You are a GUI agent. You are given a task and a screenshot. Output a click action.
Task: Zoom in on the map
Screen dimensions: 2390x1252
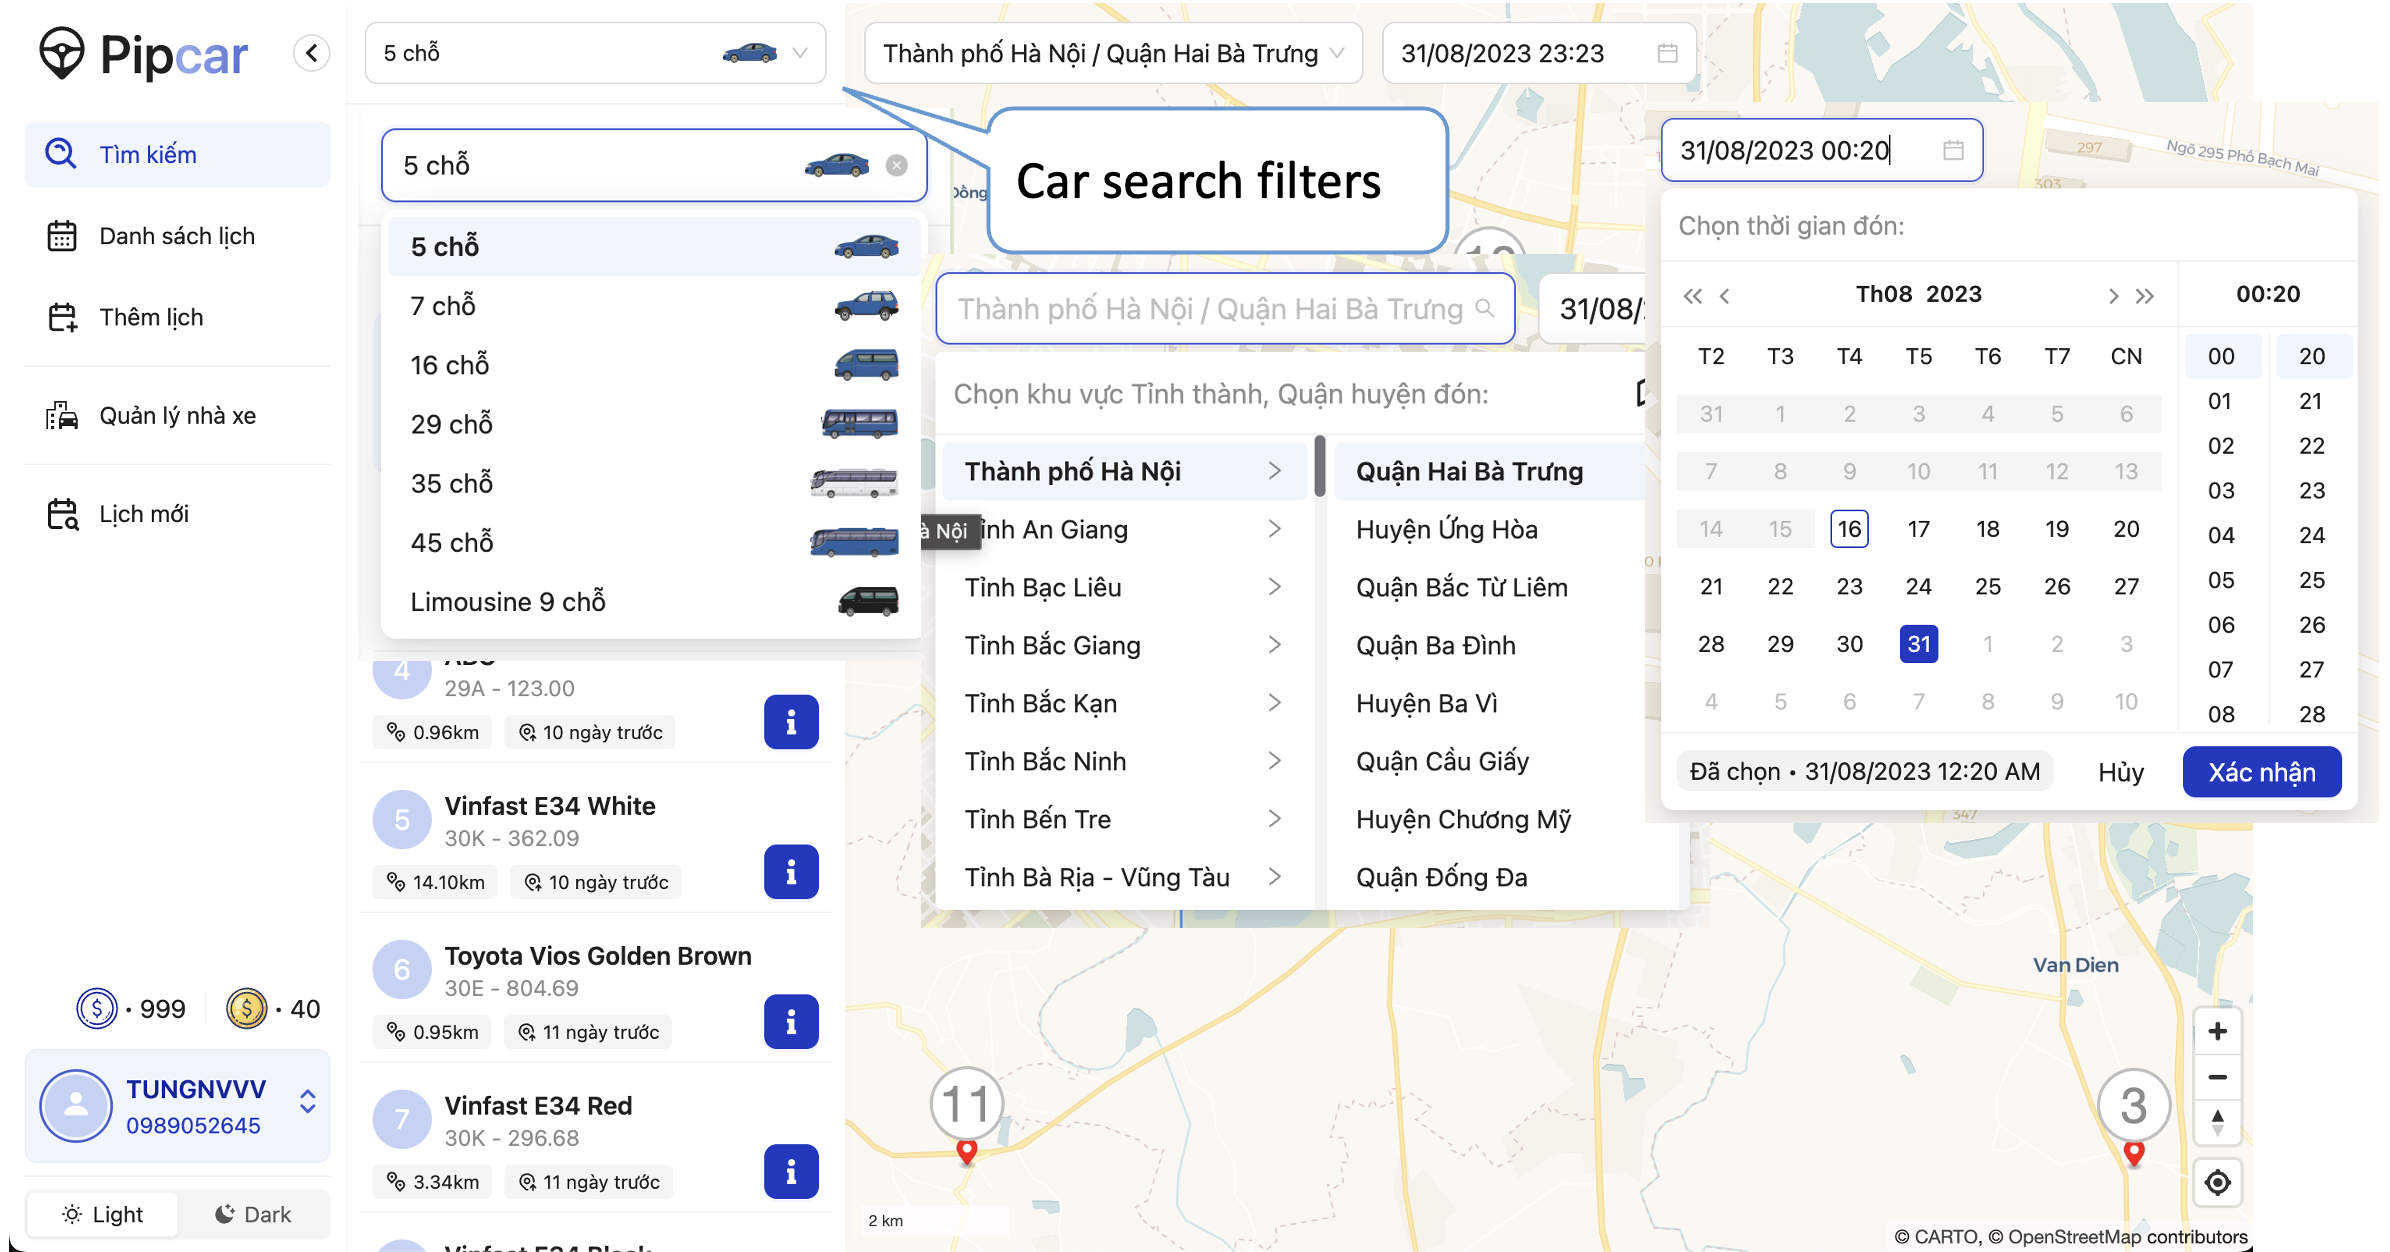point(2217,1031)
